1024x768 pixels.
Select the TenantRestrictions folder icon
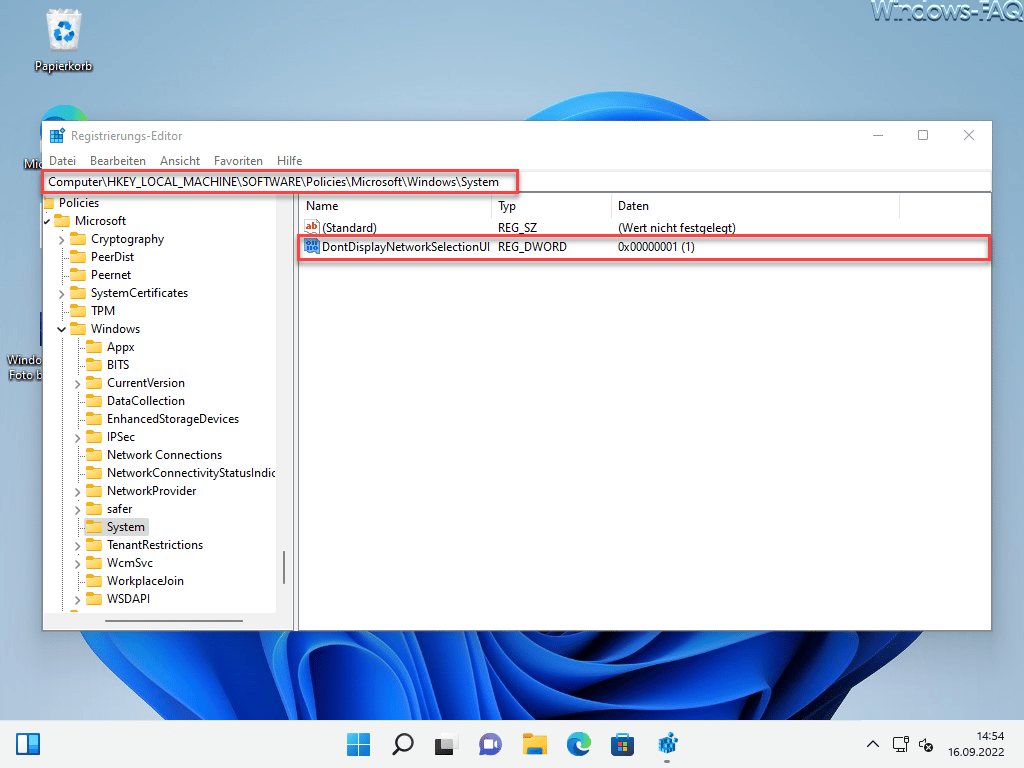pos(94,545)
